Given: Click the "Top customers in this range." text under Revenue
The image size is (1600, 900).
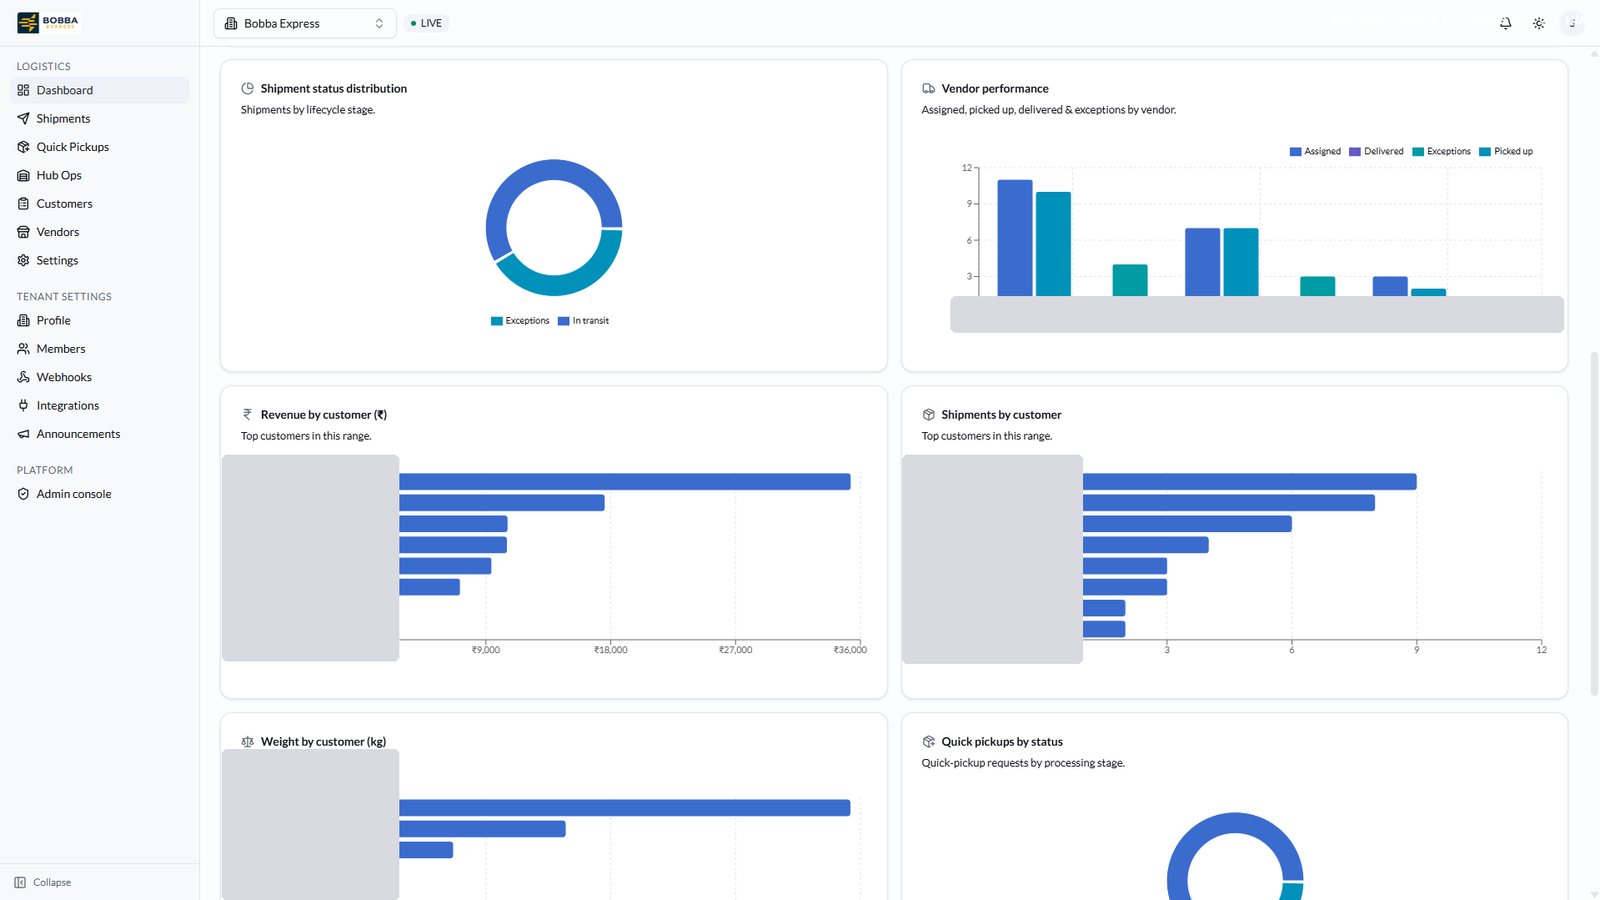Looking at the screenshot, I should (x=306, y=436).
